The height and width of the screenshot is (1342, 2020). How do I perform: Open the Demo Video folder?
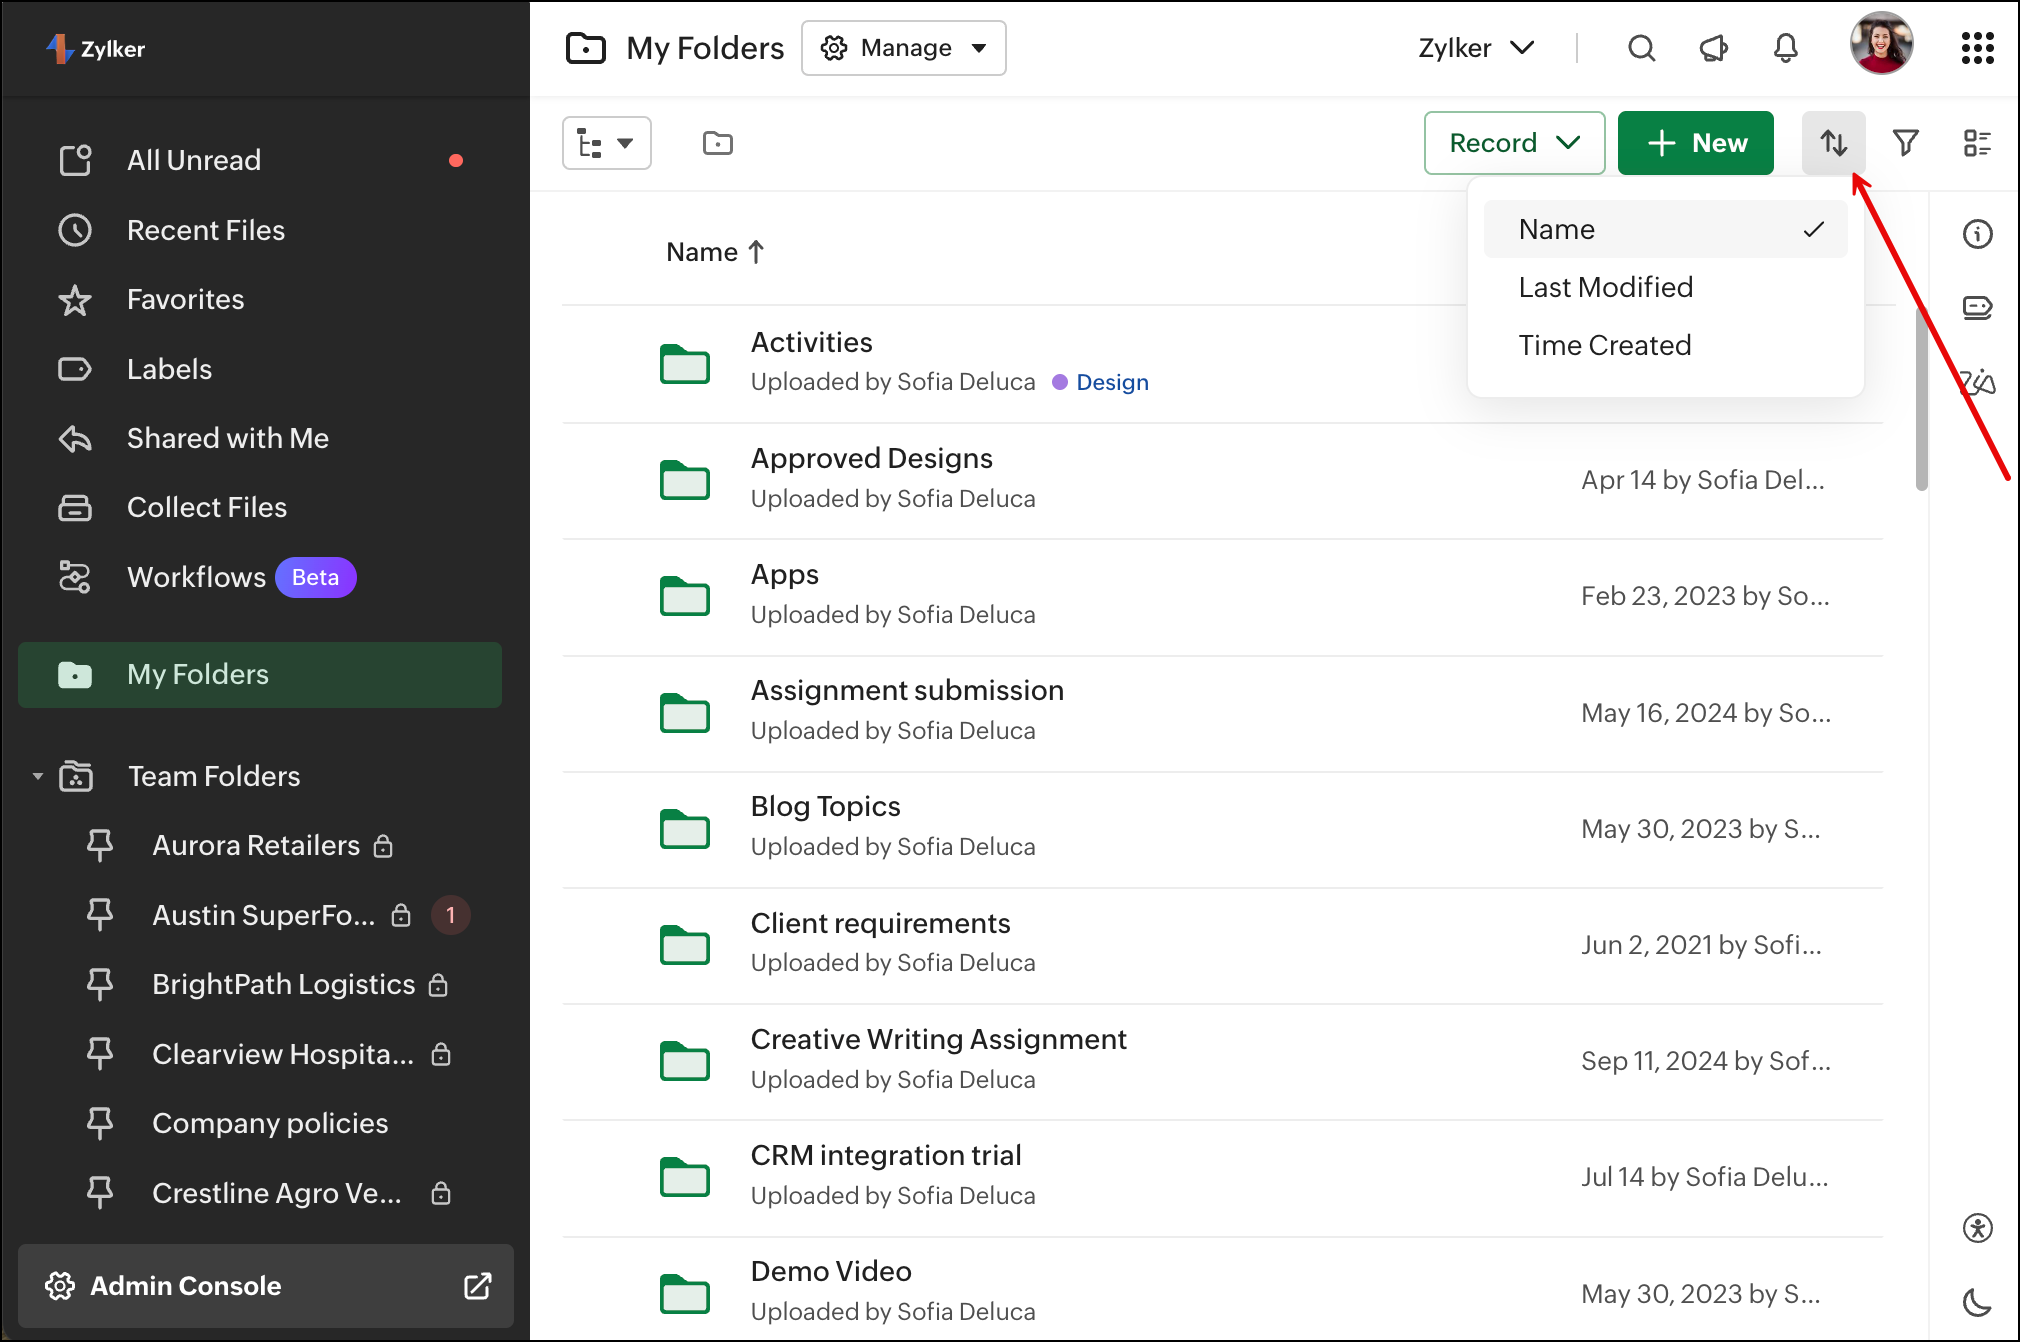(831, 1272)
